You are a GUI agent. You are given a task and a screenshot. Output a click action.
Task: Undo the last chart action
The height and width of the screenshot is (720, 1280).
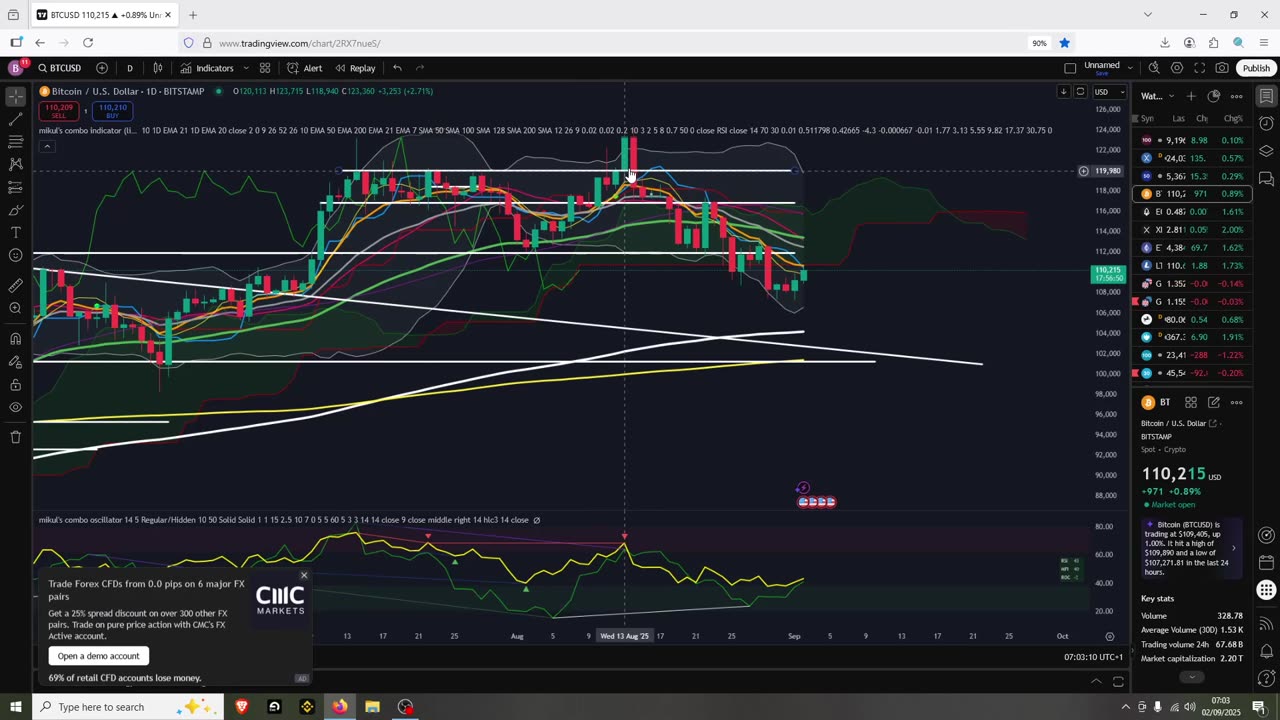tap(397, 68)
